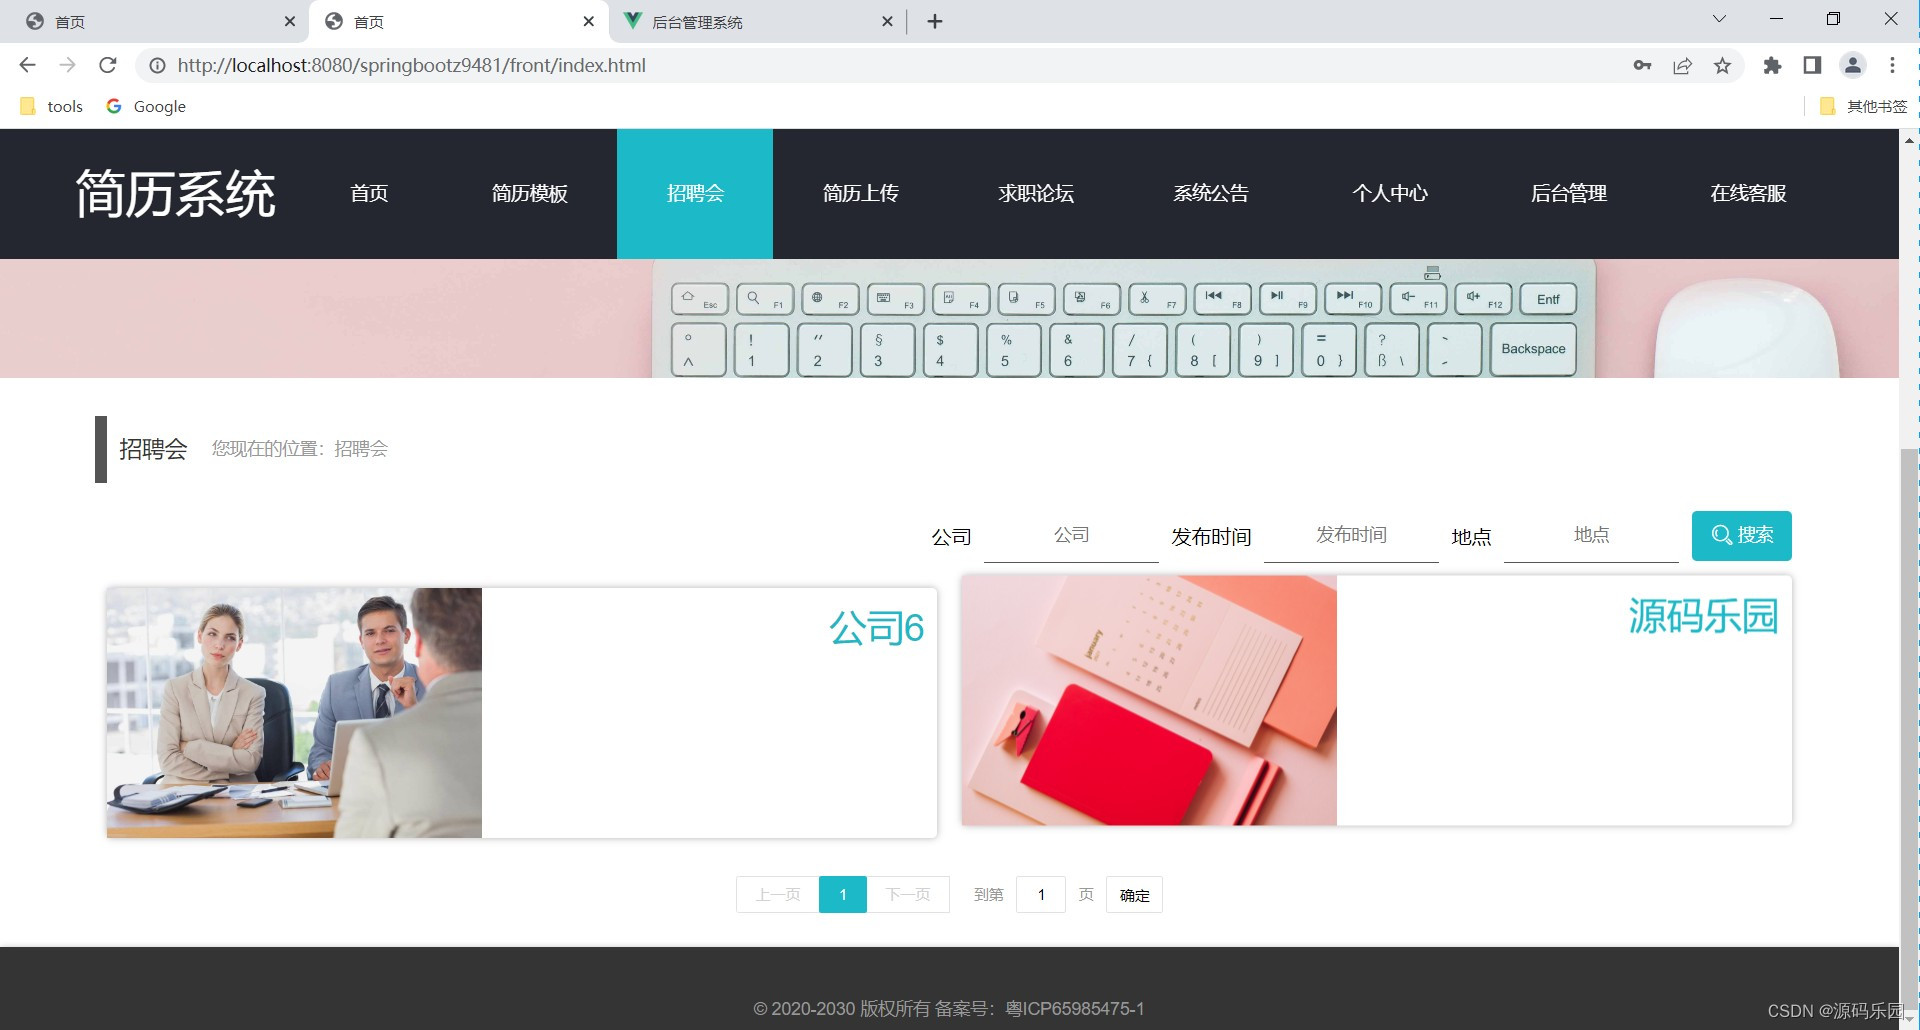Image resolution: width=1920 pixels, height=1030 pixels.
Task: Open the 求职论坛 navigation menu item
Action: [1036, 193]
